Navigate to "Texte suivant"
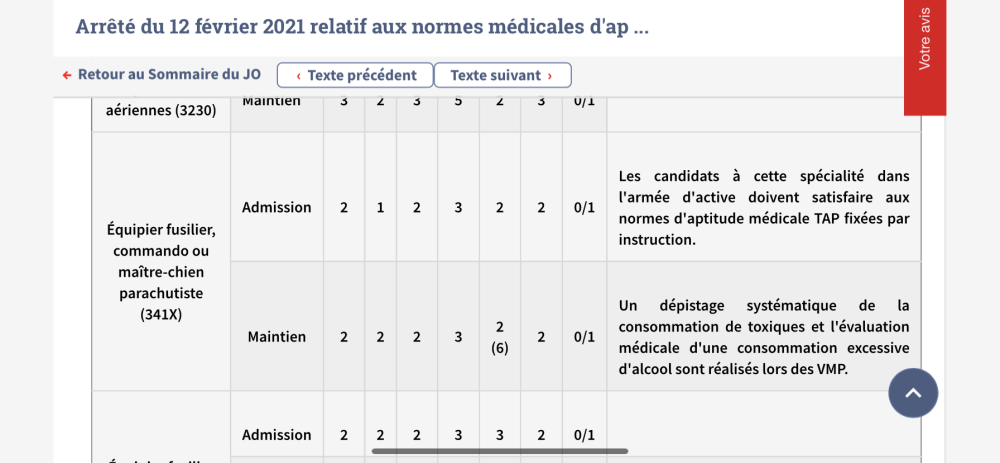The image size is (1000, 463). [502, 75]
